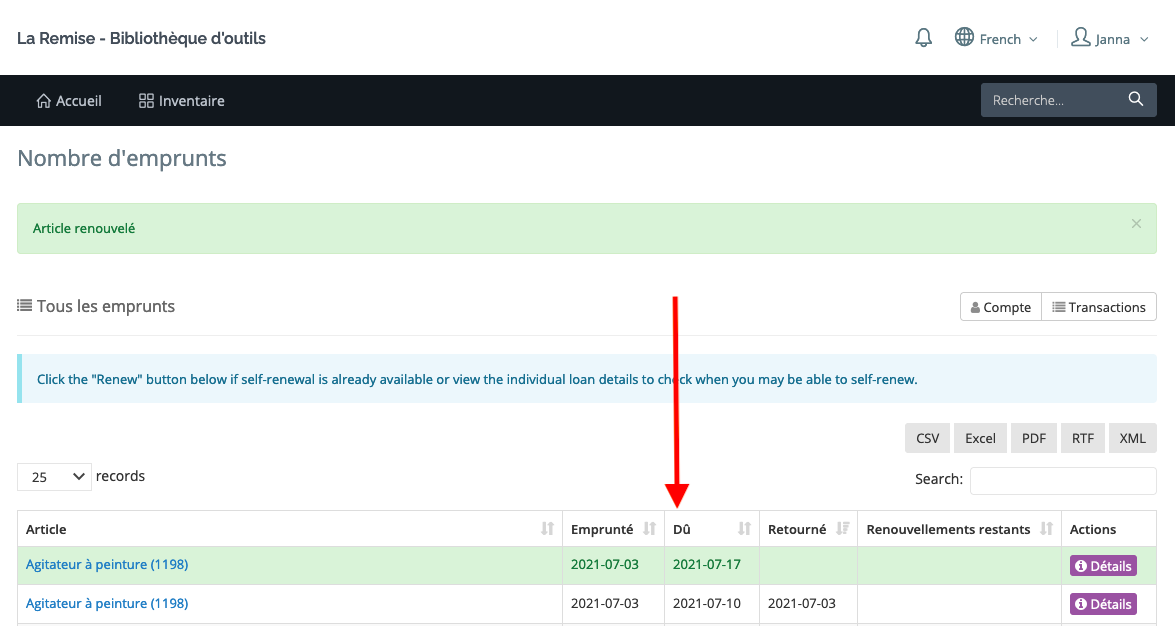
Task: Click the magnifier icon in the search bar
Action: click(x=1135, y=99)
